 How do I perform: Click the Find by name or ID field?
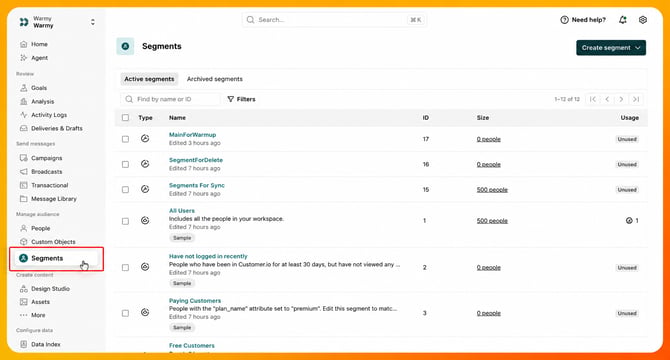(170, 99)
